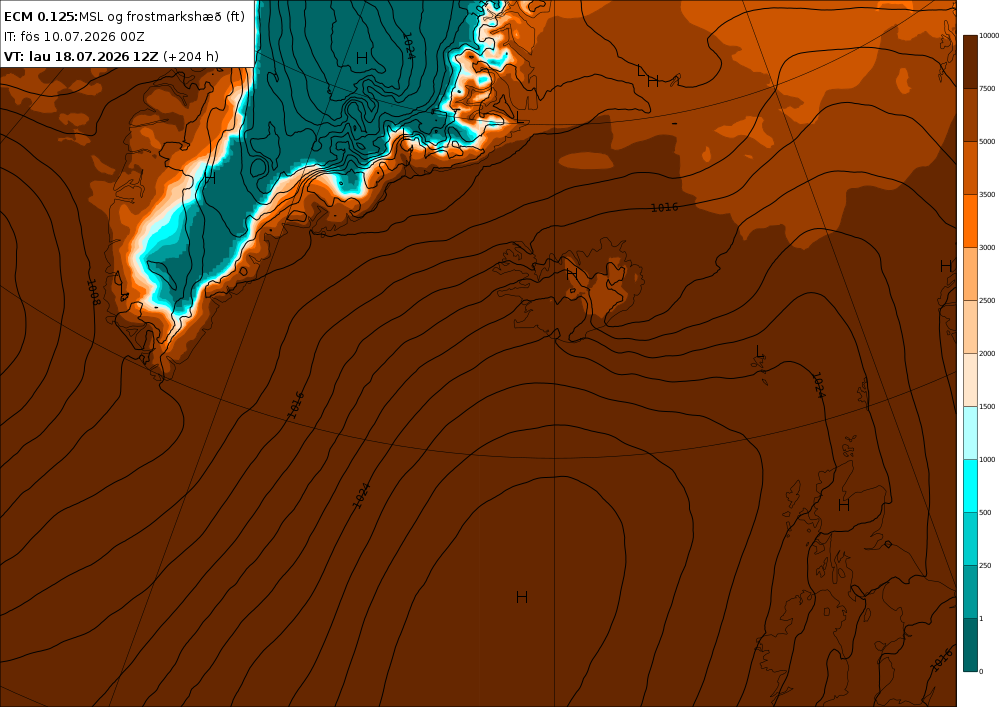Click the "H" marker on northern Greenland ice sheet
The image size is (1000, 707).
pyautogui.click(x=362, y=58)
